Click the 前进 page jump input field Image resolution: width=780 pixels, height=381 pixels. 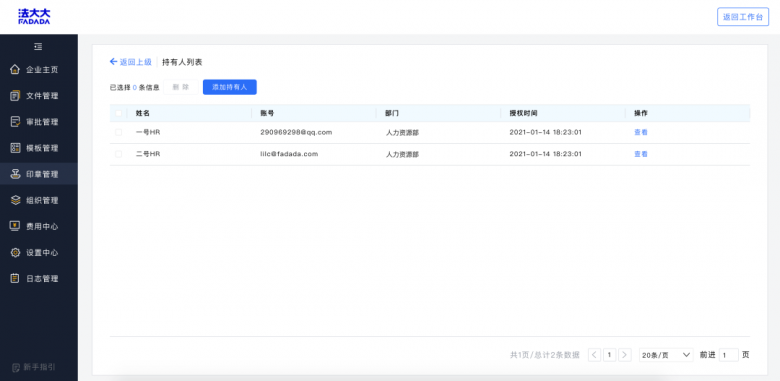(x=729, y=355)
